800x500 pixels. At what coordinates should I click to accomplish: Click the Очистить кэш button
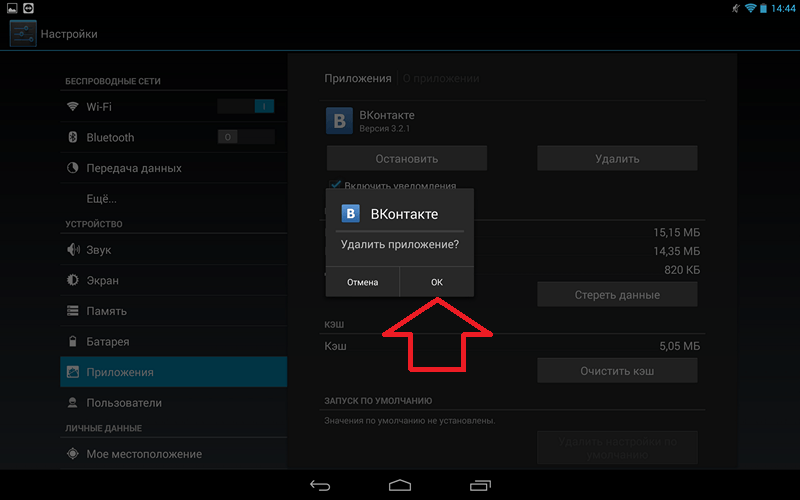click(617, 371)
